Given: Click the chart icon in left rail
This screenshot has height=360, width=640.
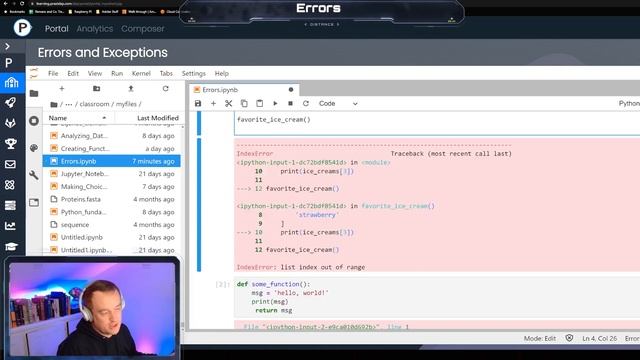Looking at the screenshot, I should 11,226.
